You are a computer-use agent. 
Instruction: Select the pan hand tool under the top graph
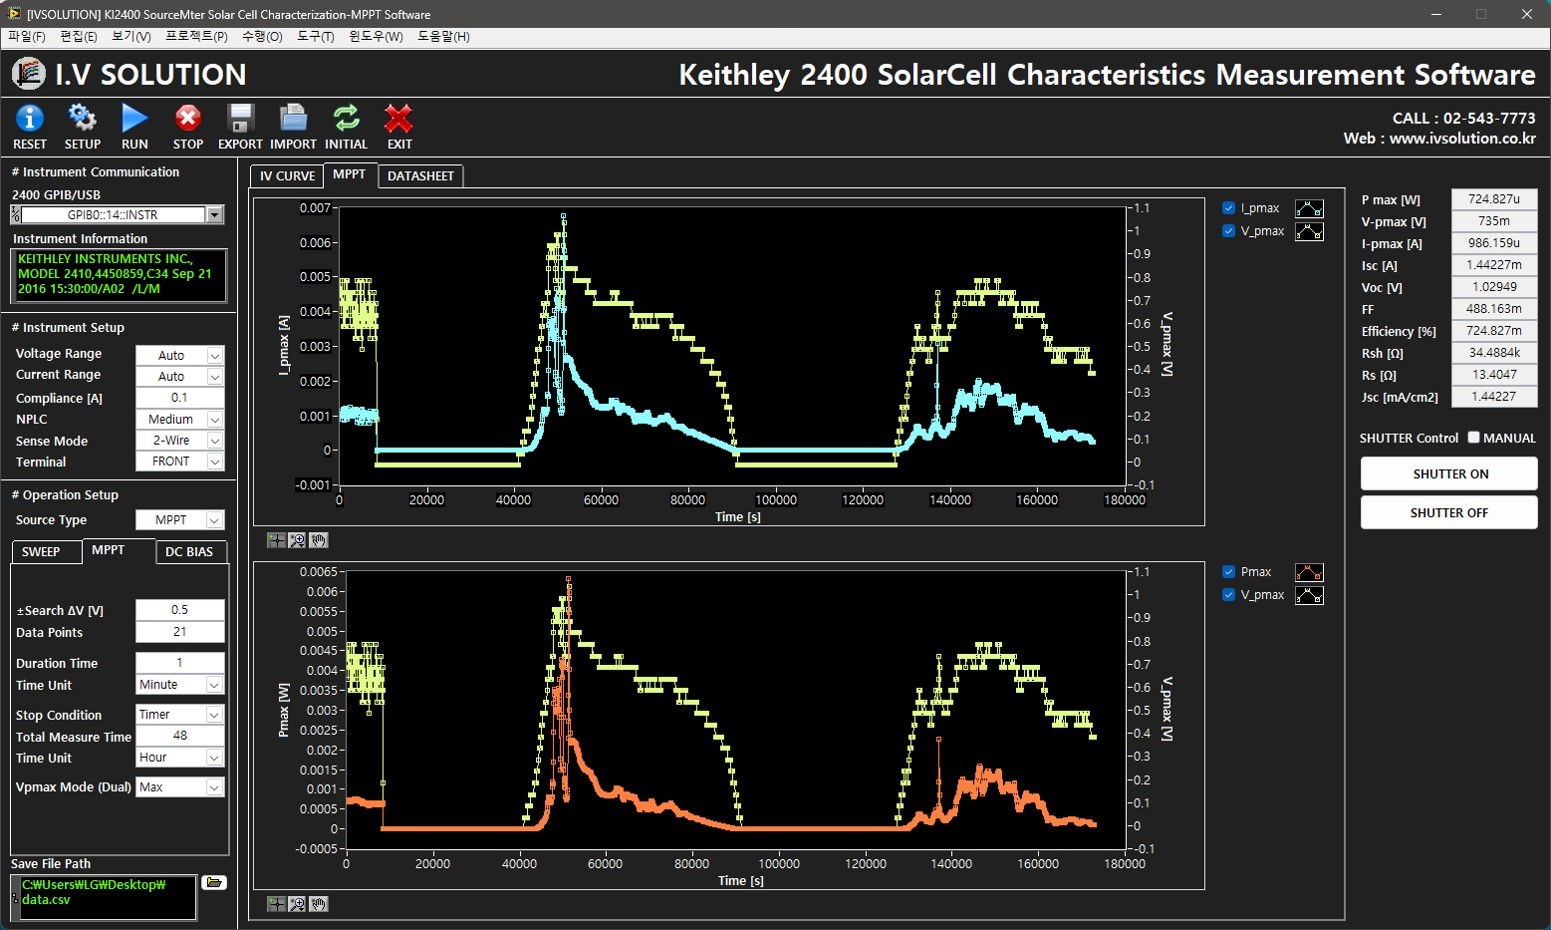(318, 540)
